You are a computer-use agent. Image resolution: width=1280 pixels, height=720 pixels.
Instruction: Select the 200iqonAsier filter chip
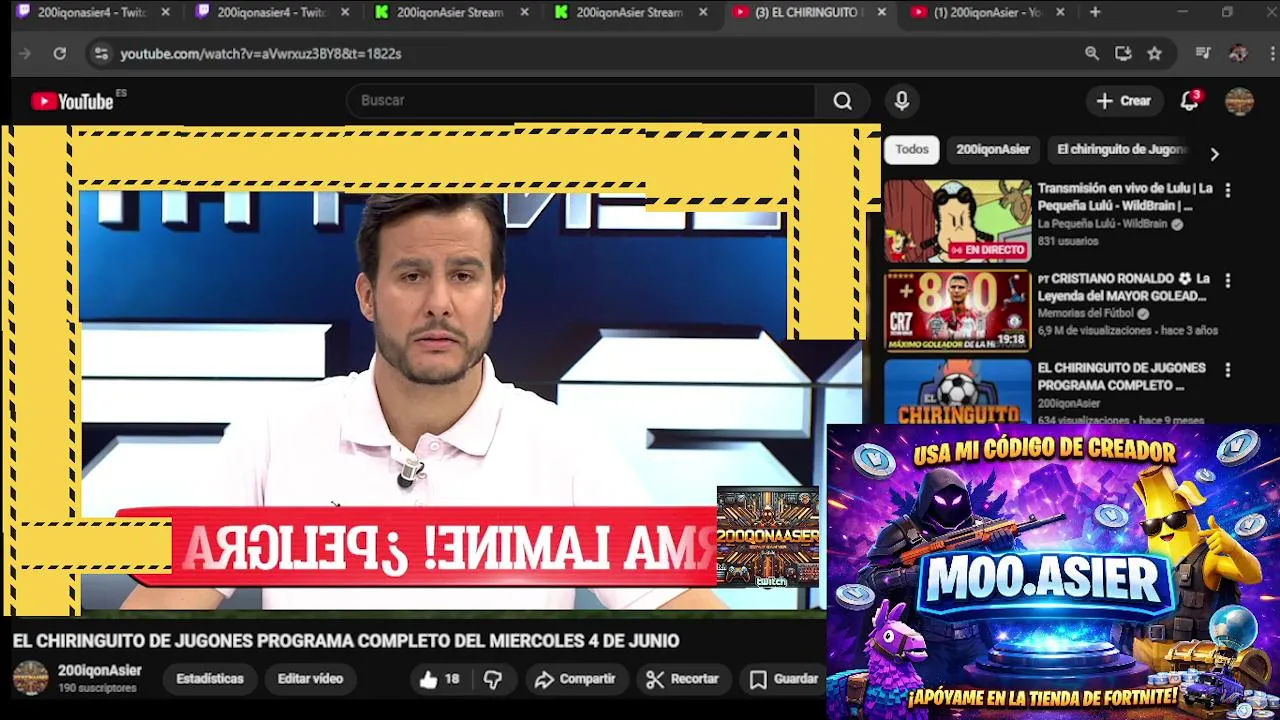click(993, 150)
